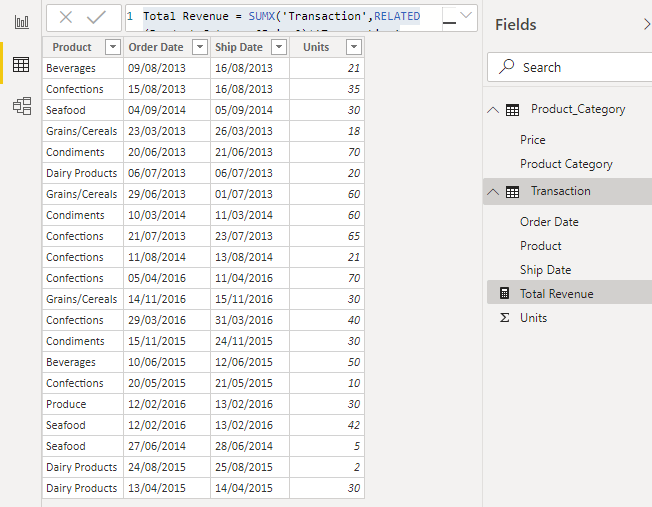Viewport: 652px width, 507px height.
Task: Commit the formula with checkmark icon
Action: 96,17
